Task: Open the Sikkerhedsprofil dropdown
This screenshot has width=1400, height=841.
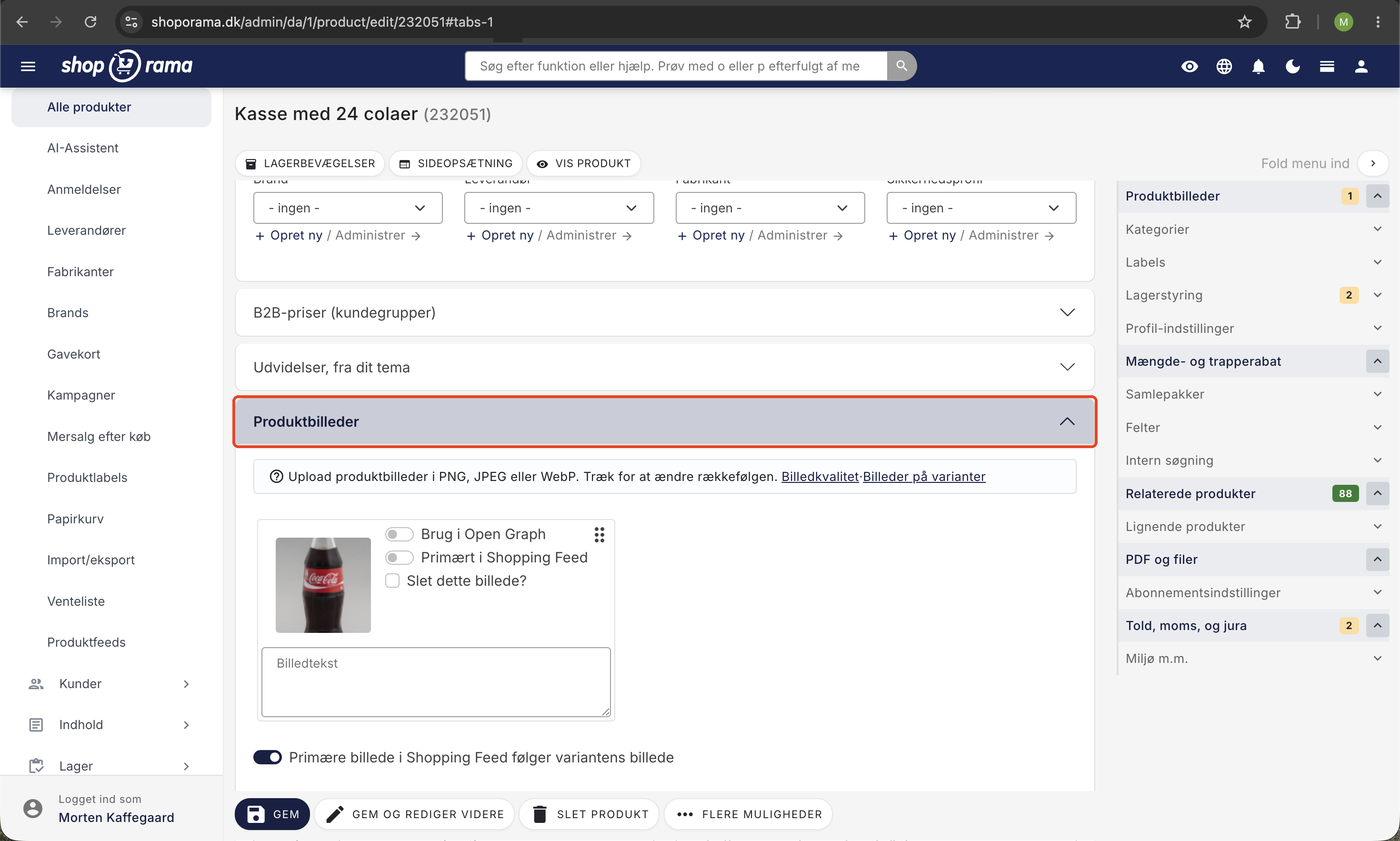Action: (x=981, y=208)
